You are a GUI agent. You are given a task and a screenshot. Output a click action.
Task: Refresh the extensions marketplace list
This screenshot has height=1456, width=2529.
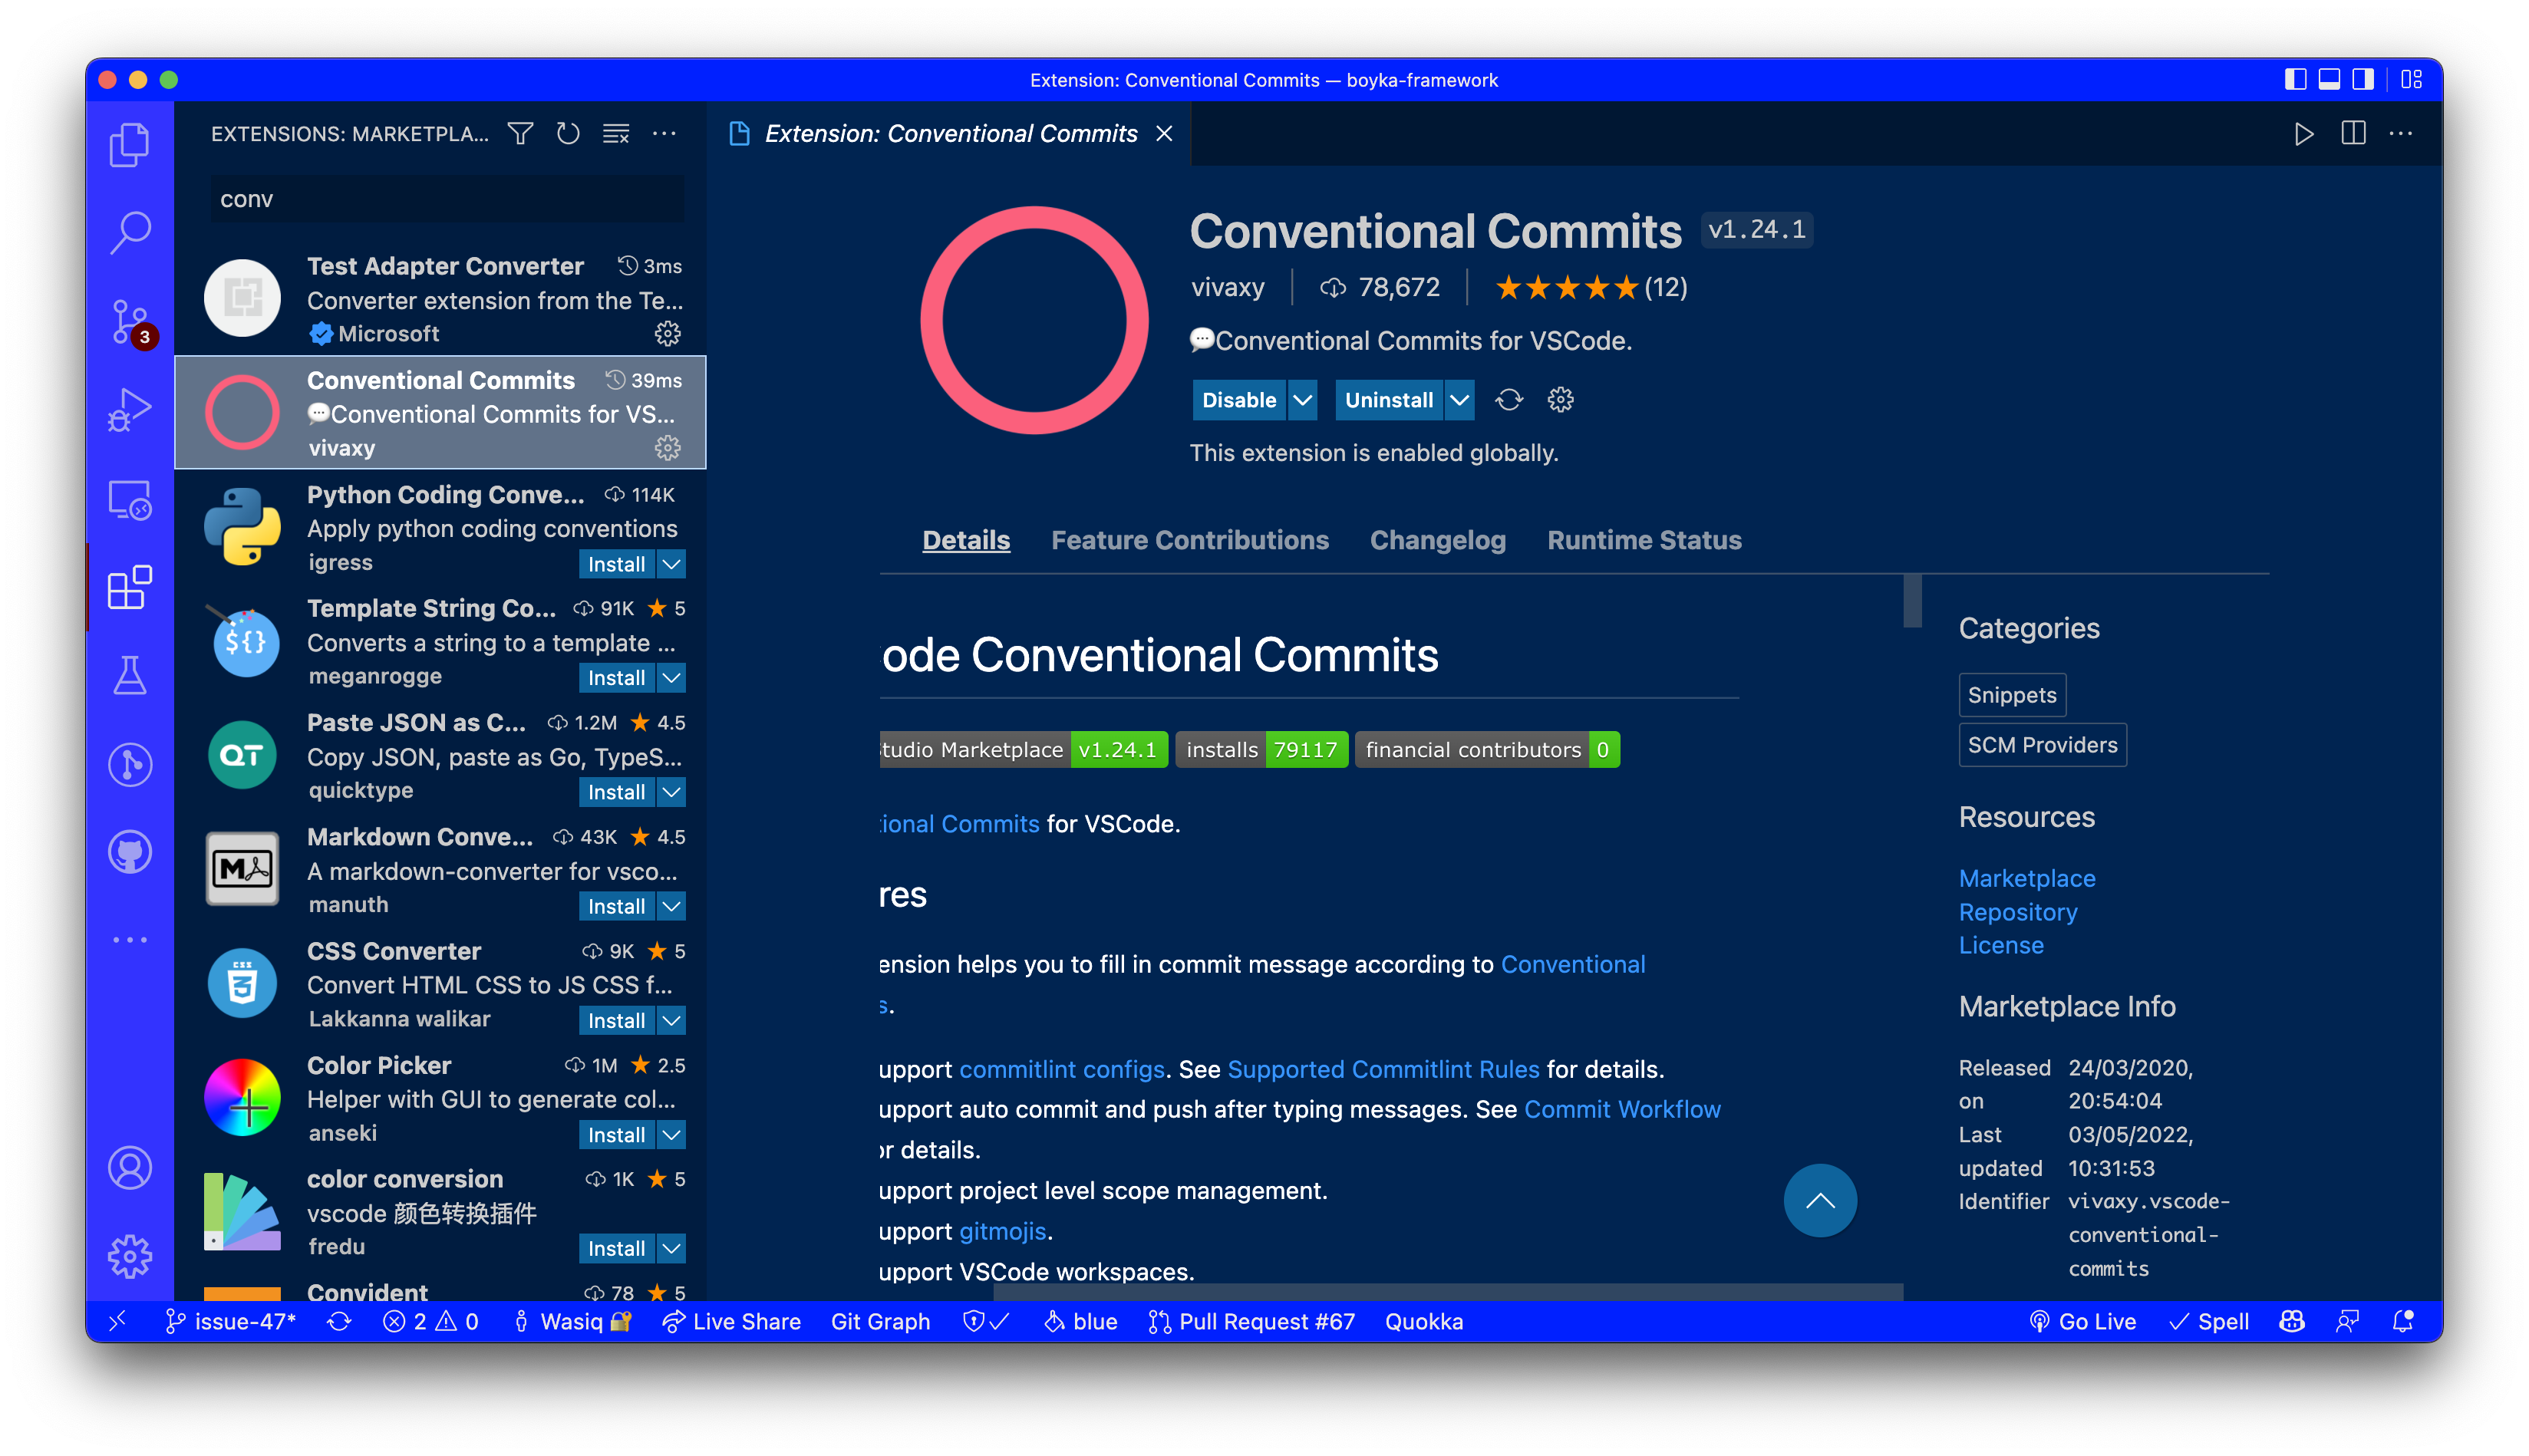coord(567,133)
